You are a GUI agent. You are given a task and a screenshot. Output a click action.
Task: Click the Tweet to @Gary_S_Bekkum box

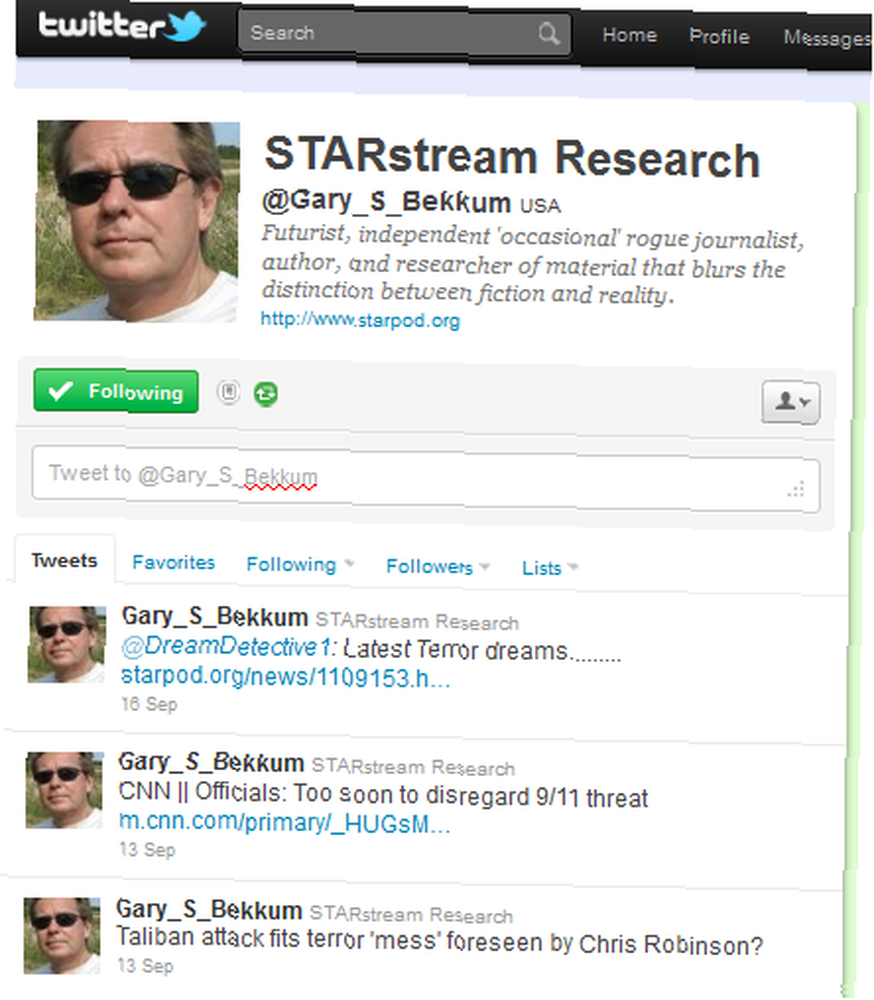tap(426, 481)
